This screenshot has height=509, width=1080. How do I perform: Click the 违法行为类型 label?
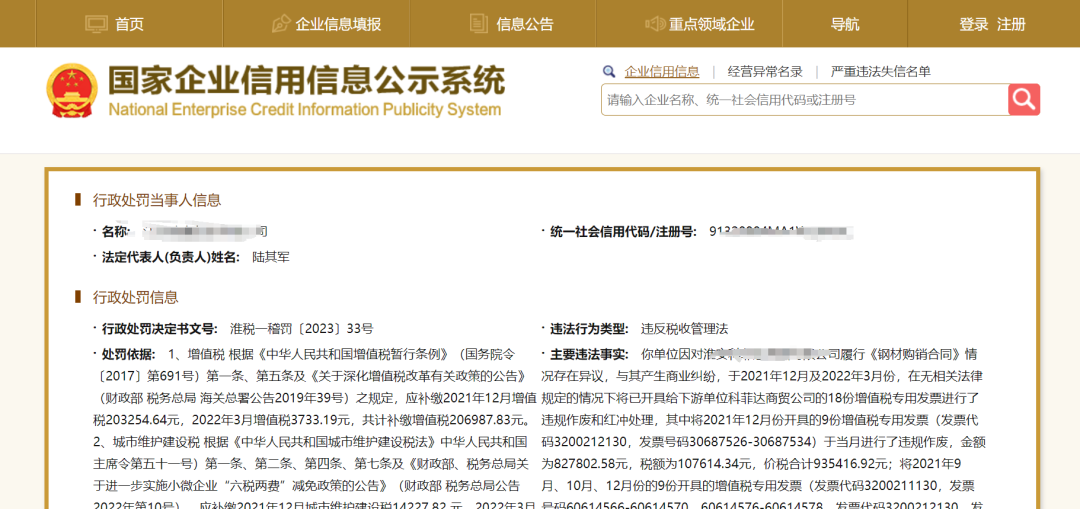click(x=590, y=329)
